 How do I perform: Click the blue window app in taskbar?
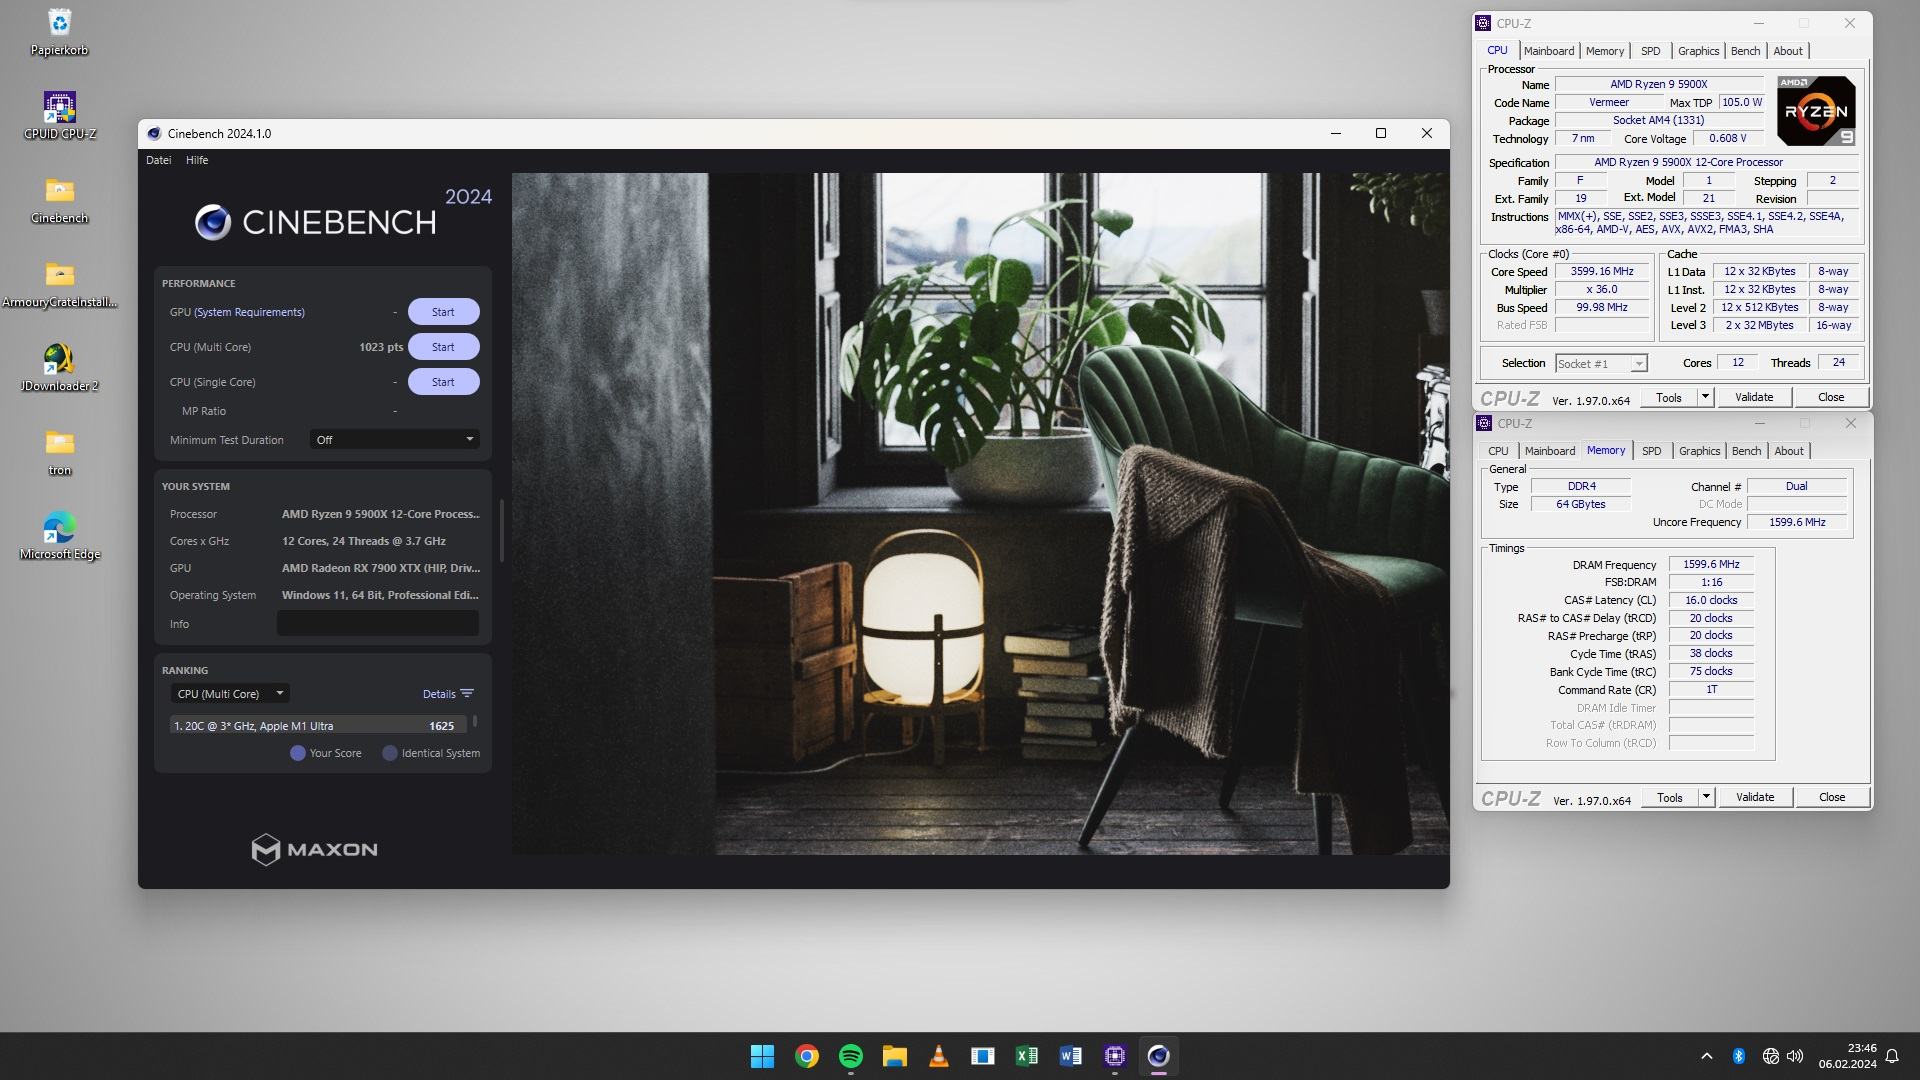[x=982, y=1056]
